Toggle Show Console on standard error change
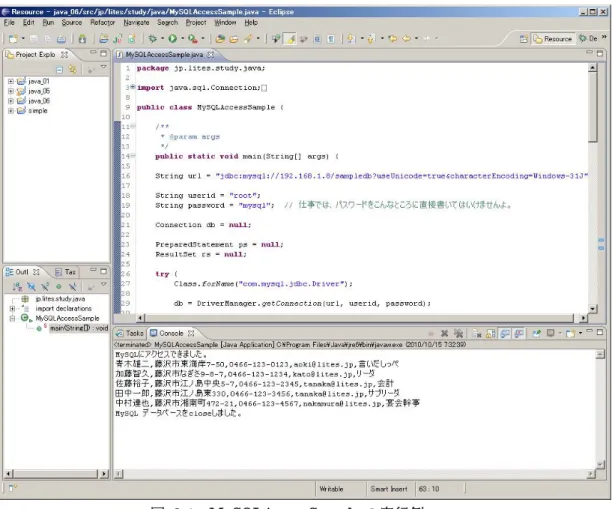Image resolution: width=612 pixels, height=509 pixels. [x=519, y=333]
